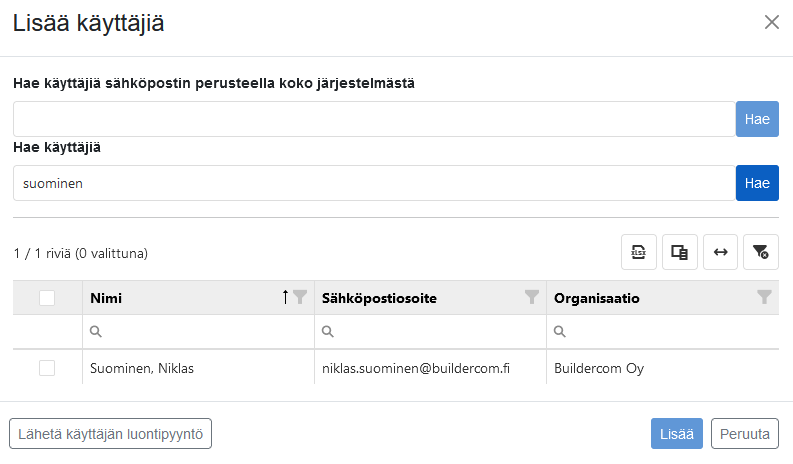The height and width of the screenshot is (464, 793).
Task: Select the checkbox for Suominen, Niklas
Action: click(47, 368)
